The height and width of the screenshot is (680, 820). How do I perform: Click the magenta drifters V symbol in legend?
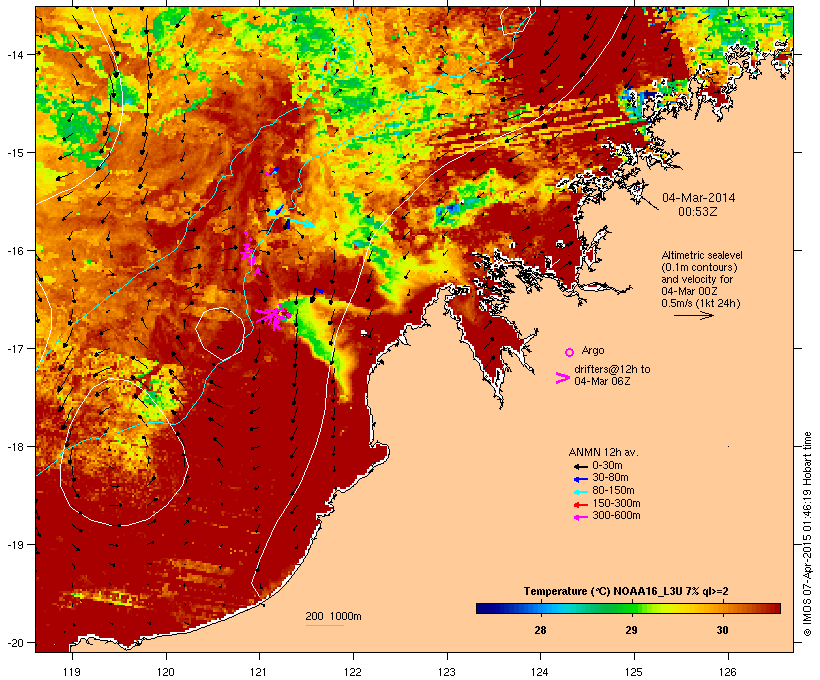[563, 378]
